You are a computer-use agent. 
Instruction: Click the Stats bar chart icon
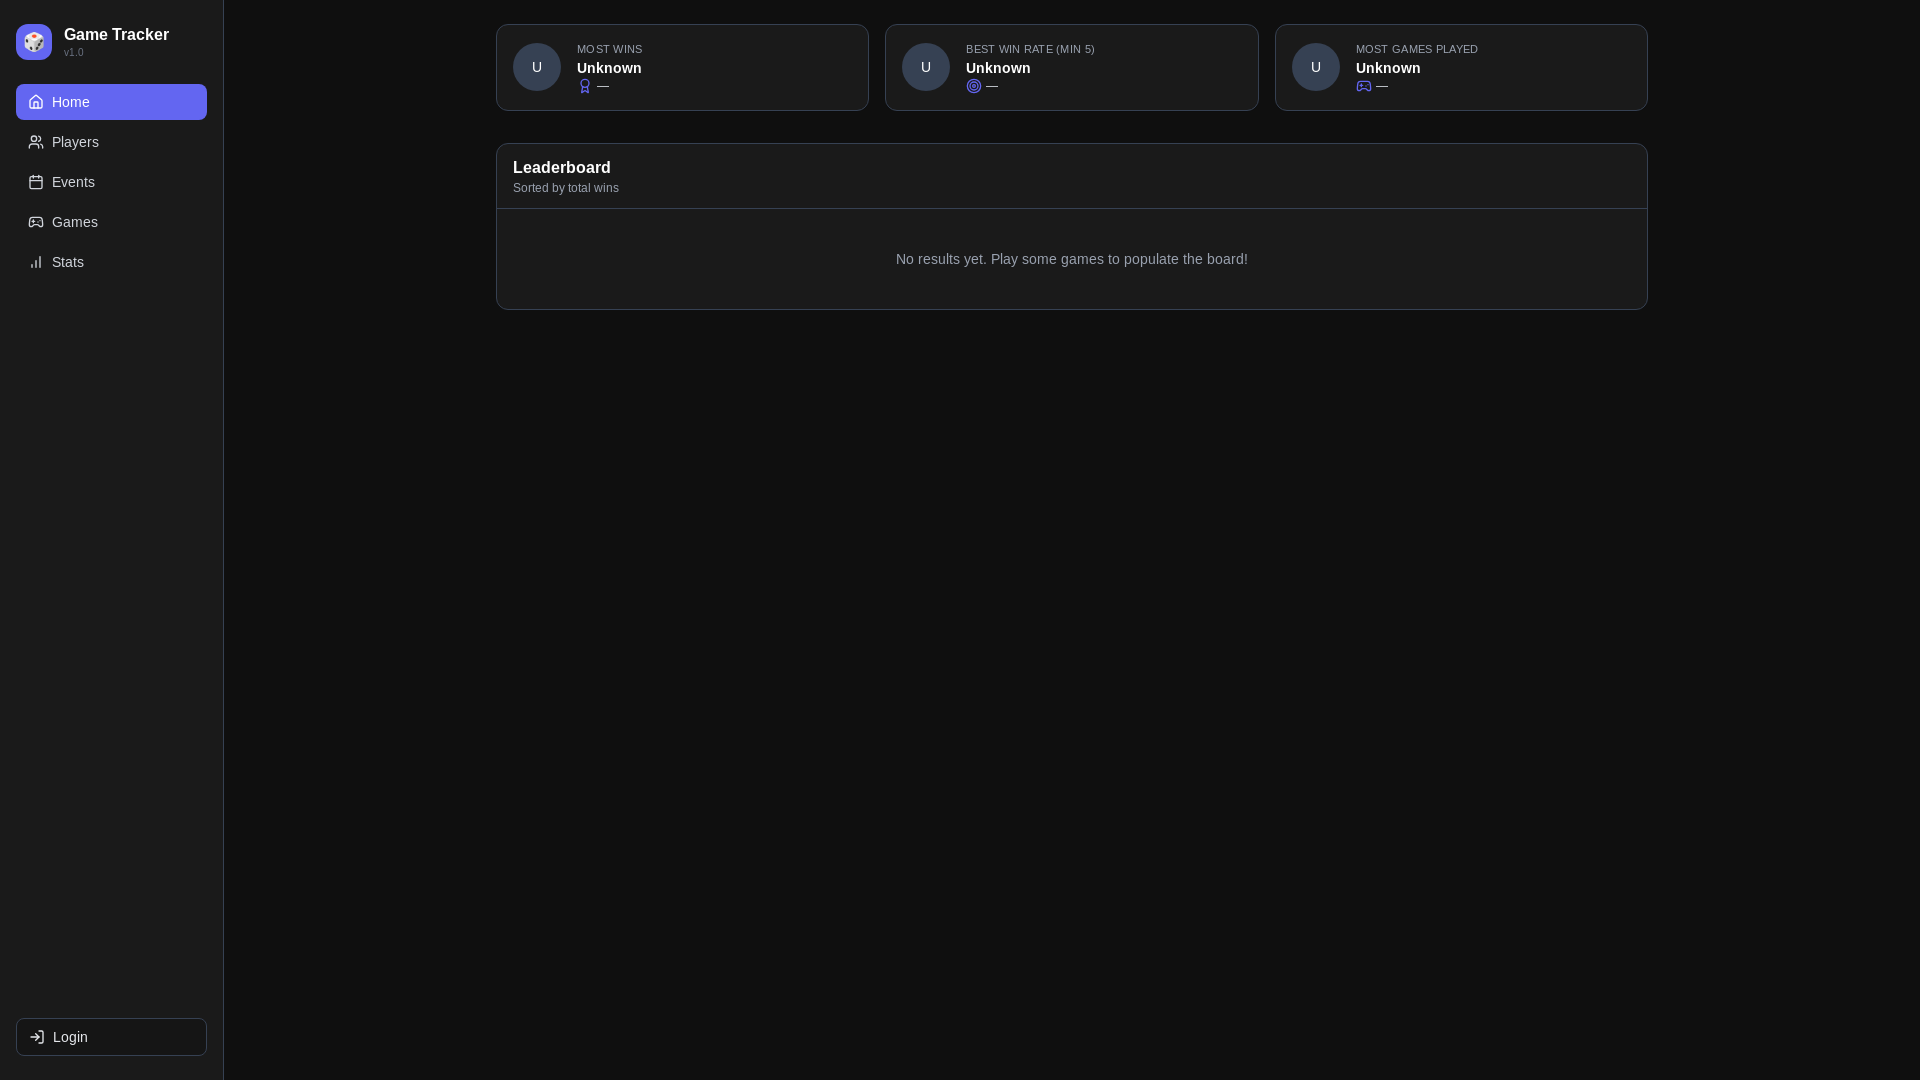36,262
